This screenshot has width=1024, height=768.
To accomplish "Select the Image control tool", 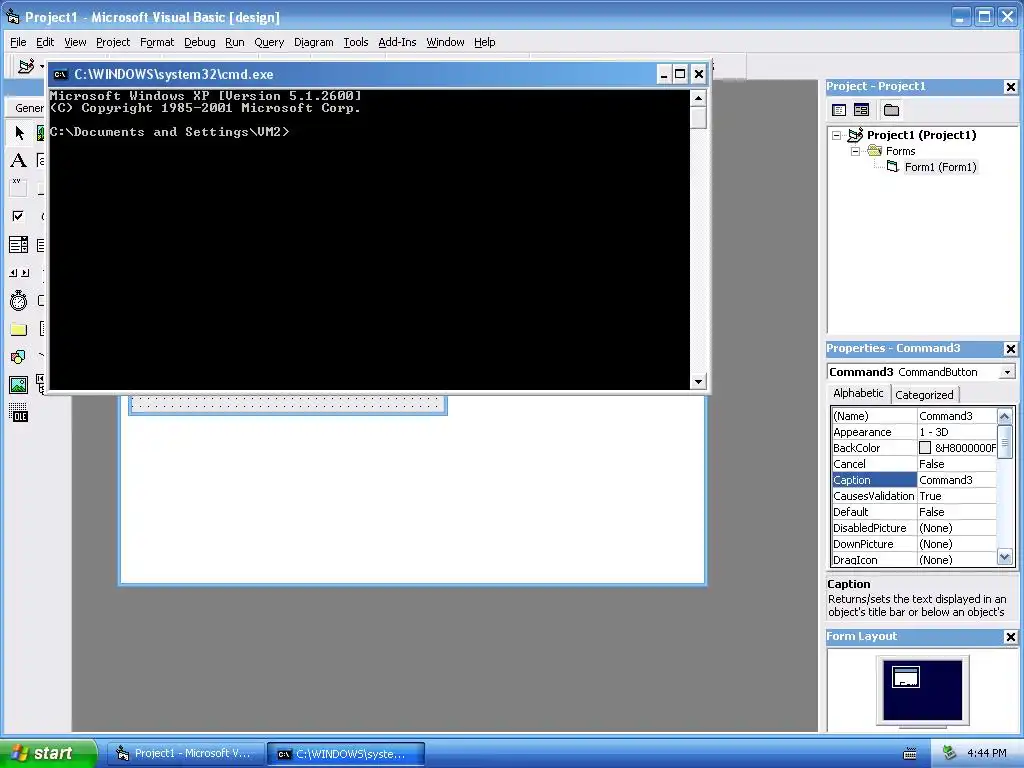I will tap(19, 385).
